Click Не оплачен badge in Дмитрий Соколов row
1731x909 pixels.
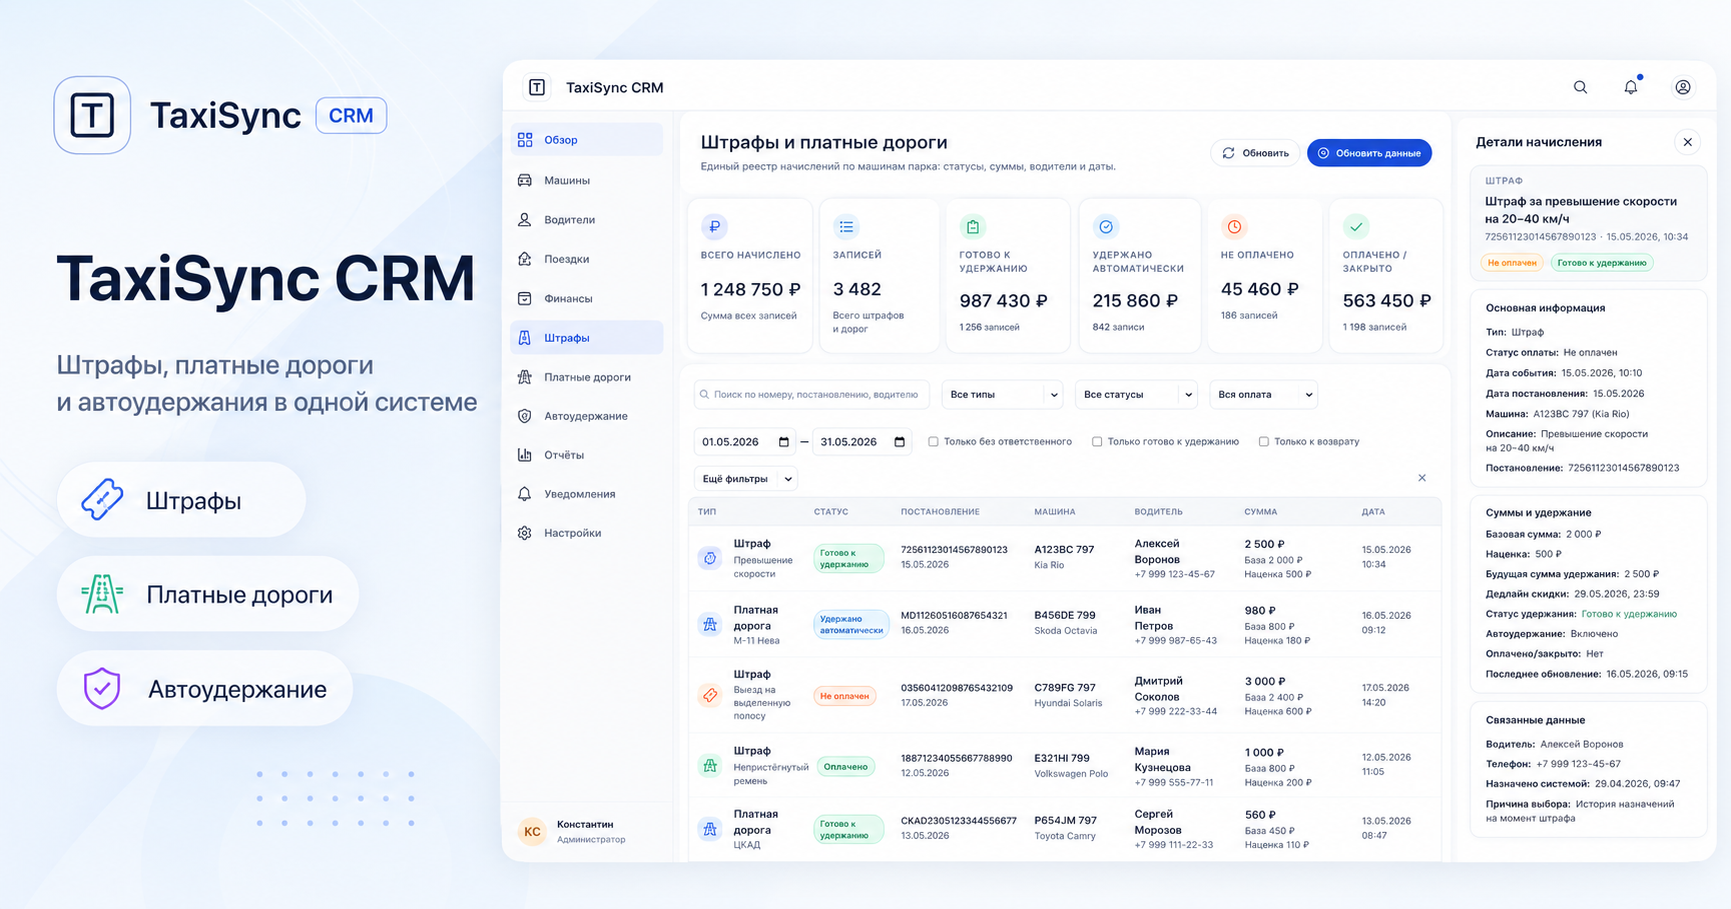pos(845,696)
